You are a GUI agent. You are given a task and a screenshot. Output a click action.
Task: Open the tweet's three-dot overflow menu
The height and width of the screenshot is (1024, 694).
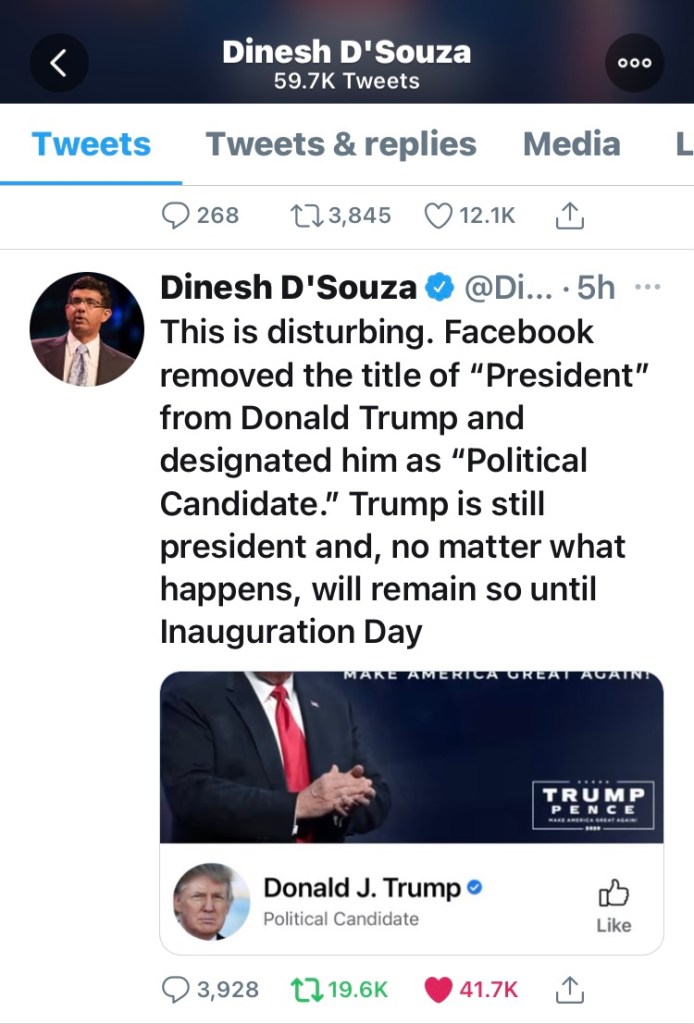click(x=647, y=288)
